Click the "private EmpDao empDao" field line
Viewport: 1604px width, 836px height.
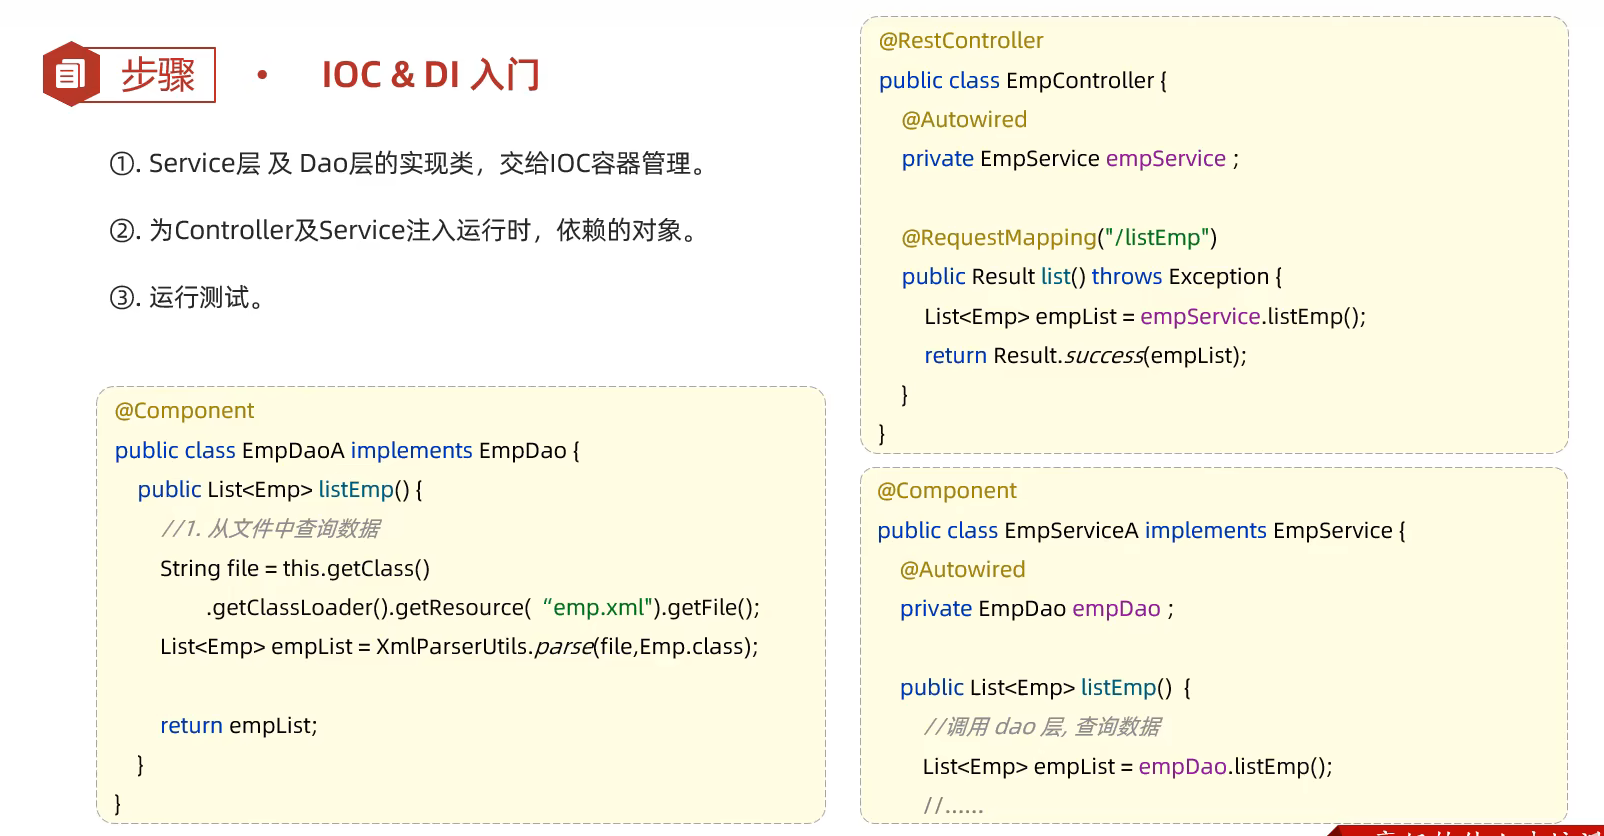pyautogui.click(x=1036, y=609)
